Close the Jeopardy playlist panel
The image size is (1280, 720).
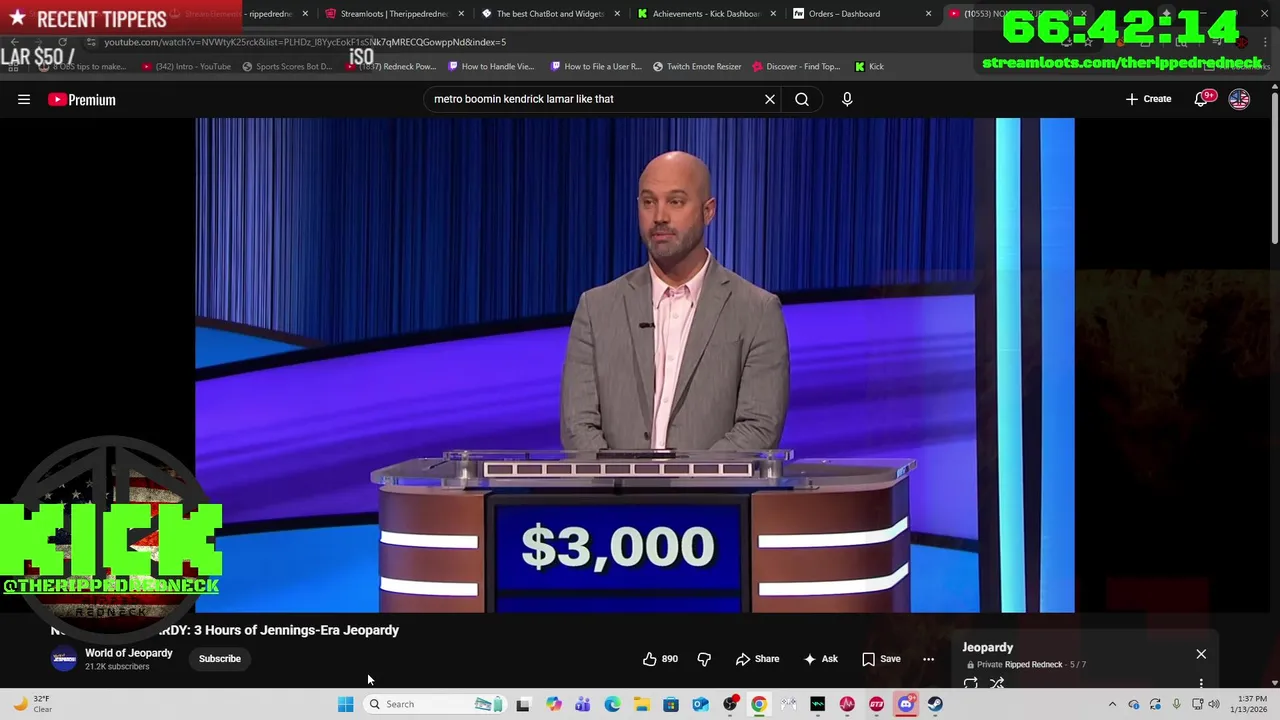(x=1201, y=654)
